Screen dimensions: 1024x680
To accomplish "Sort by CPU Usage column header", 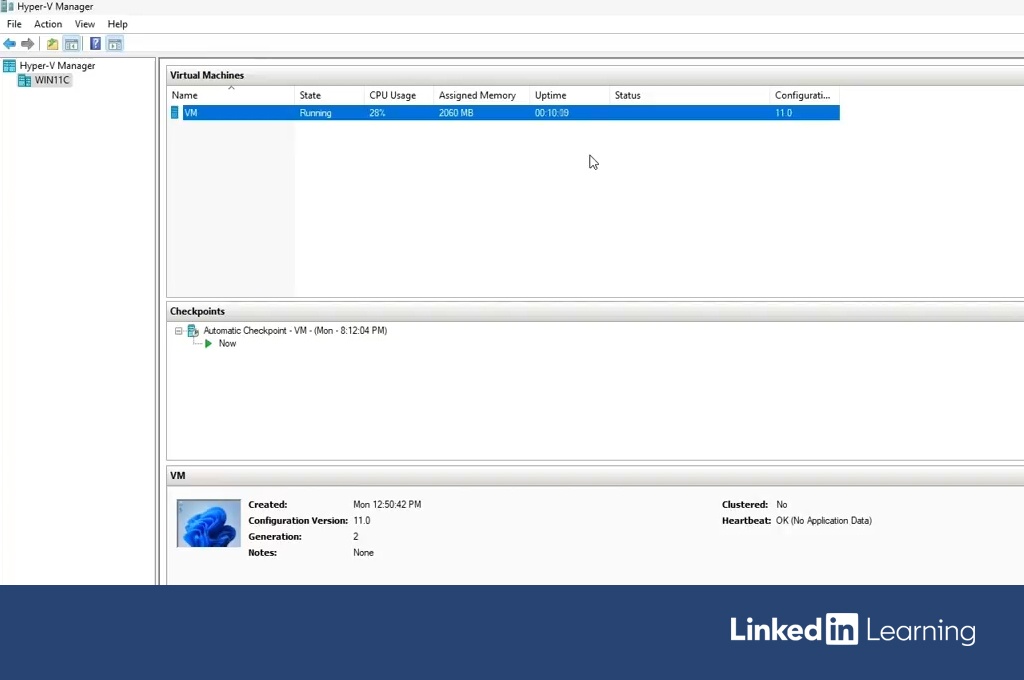I will pos(392,96).
